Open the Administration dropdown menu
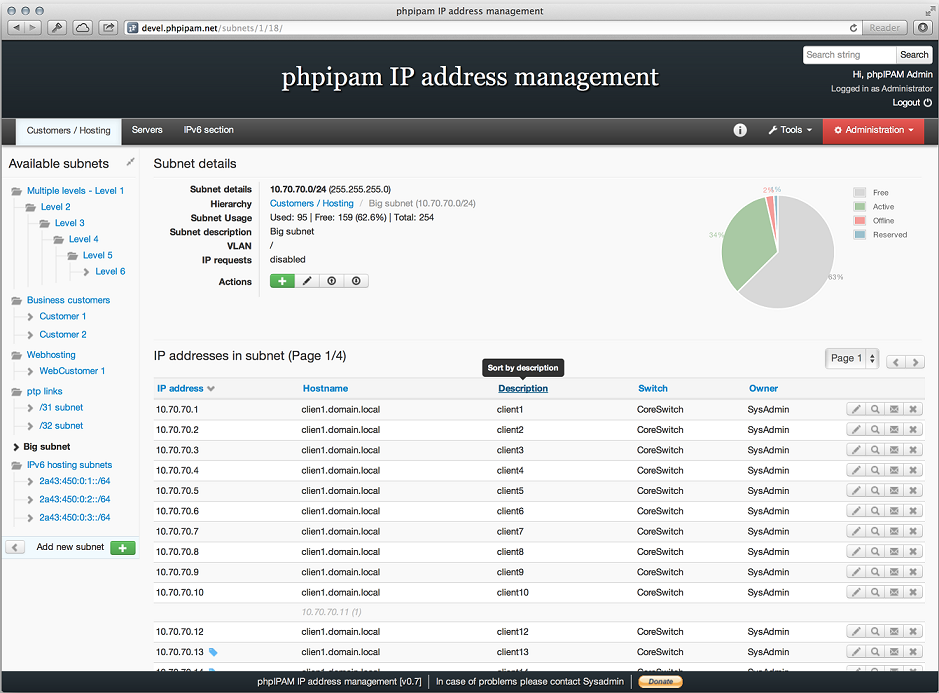The image size is (939, 693). (x=874, y=130)
